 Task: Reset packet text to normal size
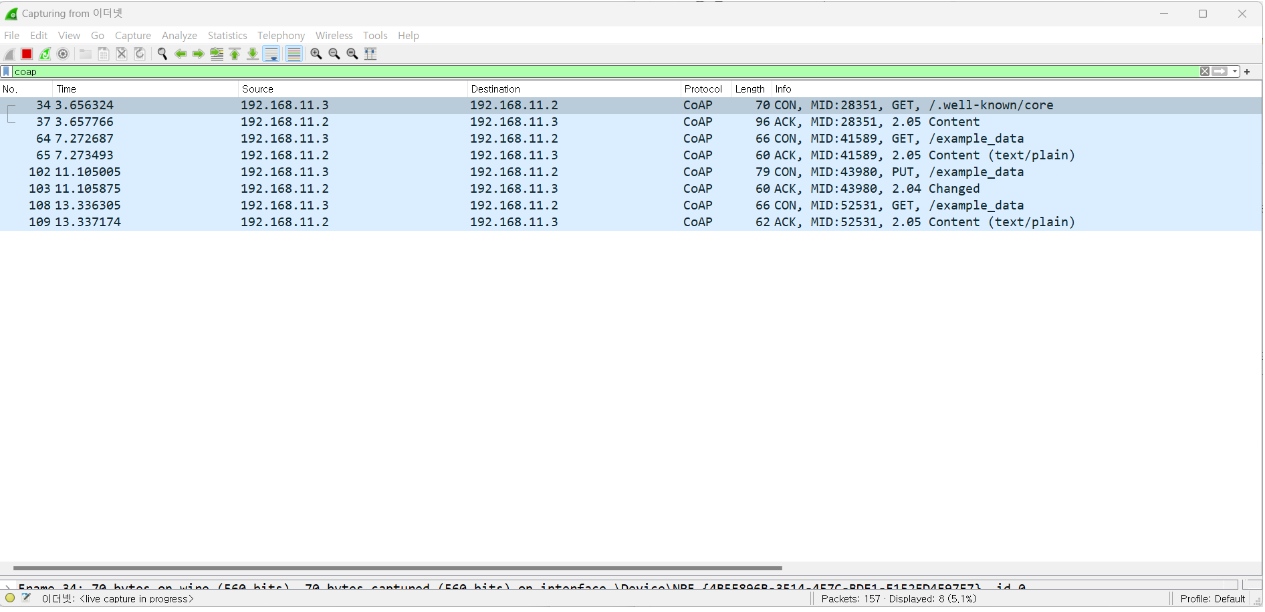click(352, 54)
